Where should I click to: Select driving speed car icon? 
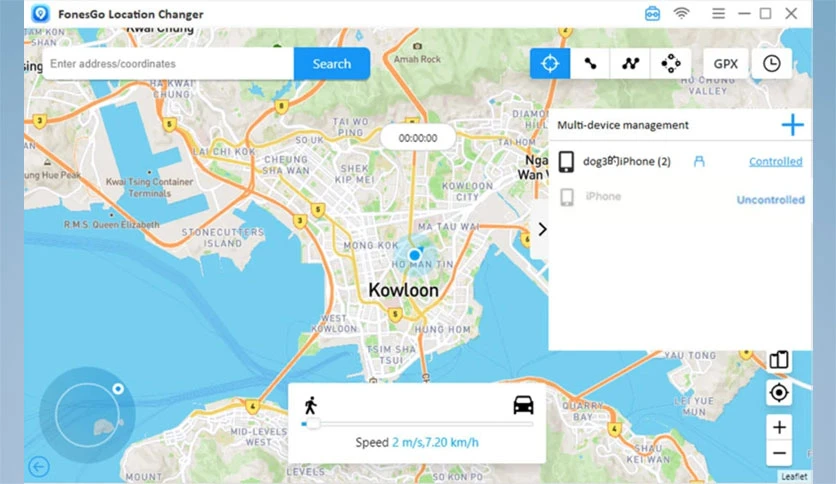(x=523, y=405)
